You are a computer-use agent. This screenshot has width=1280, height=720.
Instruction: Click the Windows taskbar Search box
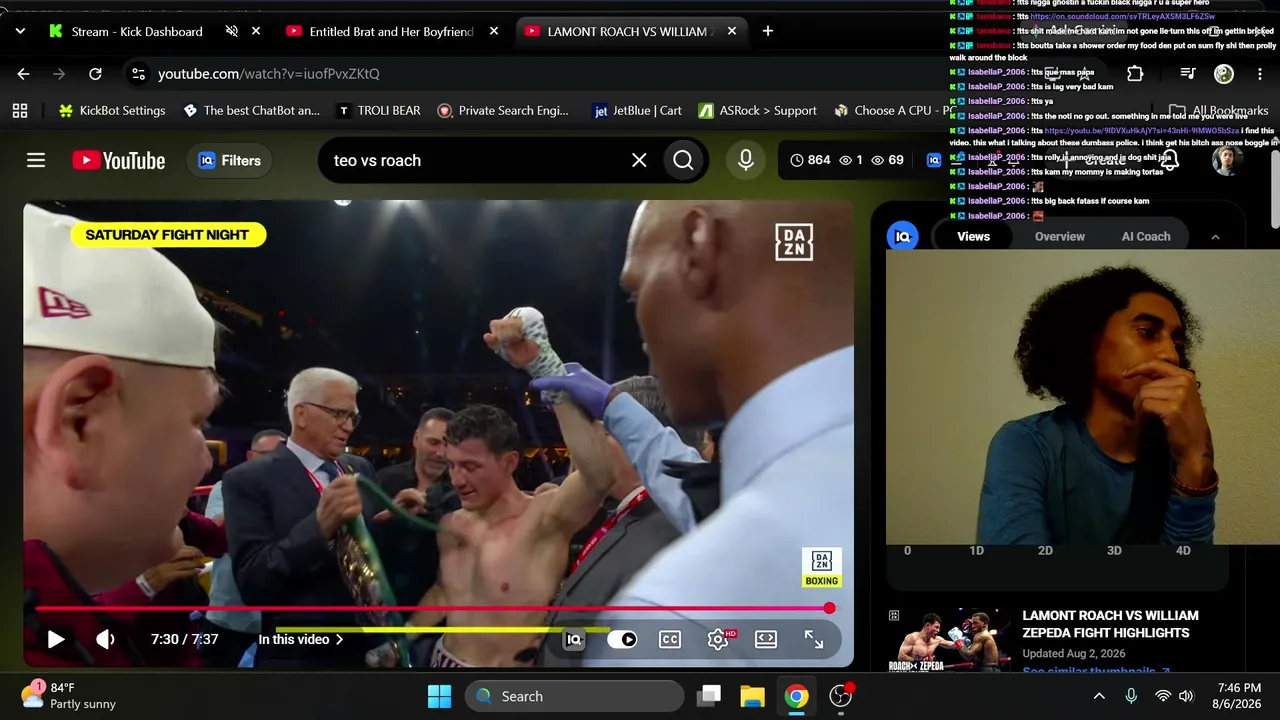574,696
